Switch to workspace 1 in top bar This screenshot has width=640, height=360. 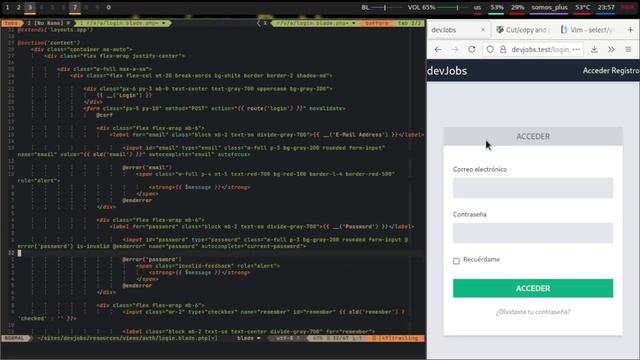[x=7, y=7]
